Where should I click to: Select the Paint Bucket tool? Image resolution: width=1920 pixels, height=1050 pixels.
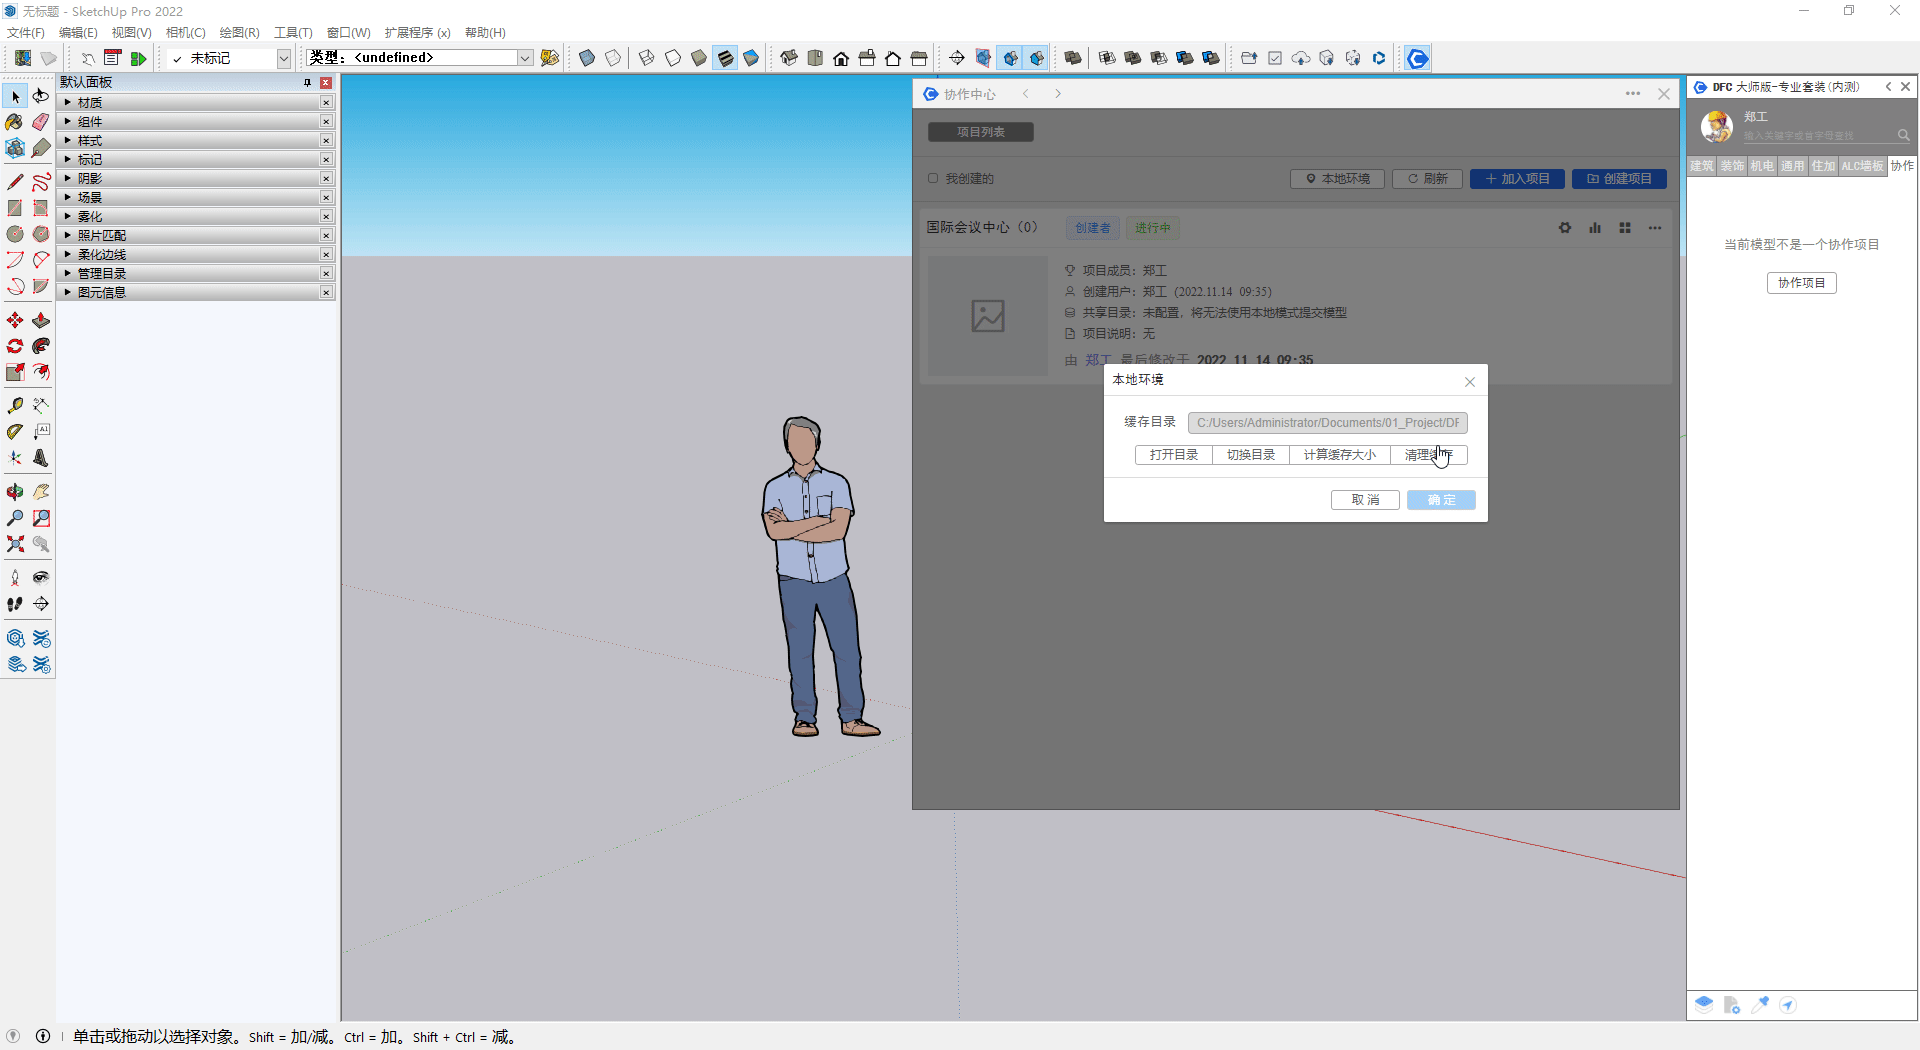(x=15, y=122)
